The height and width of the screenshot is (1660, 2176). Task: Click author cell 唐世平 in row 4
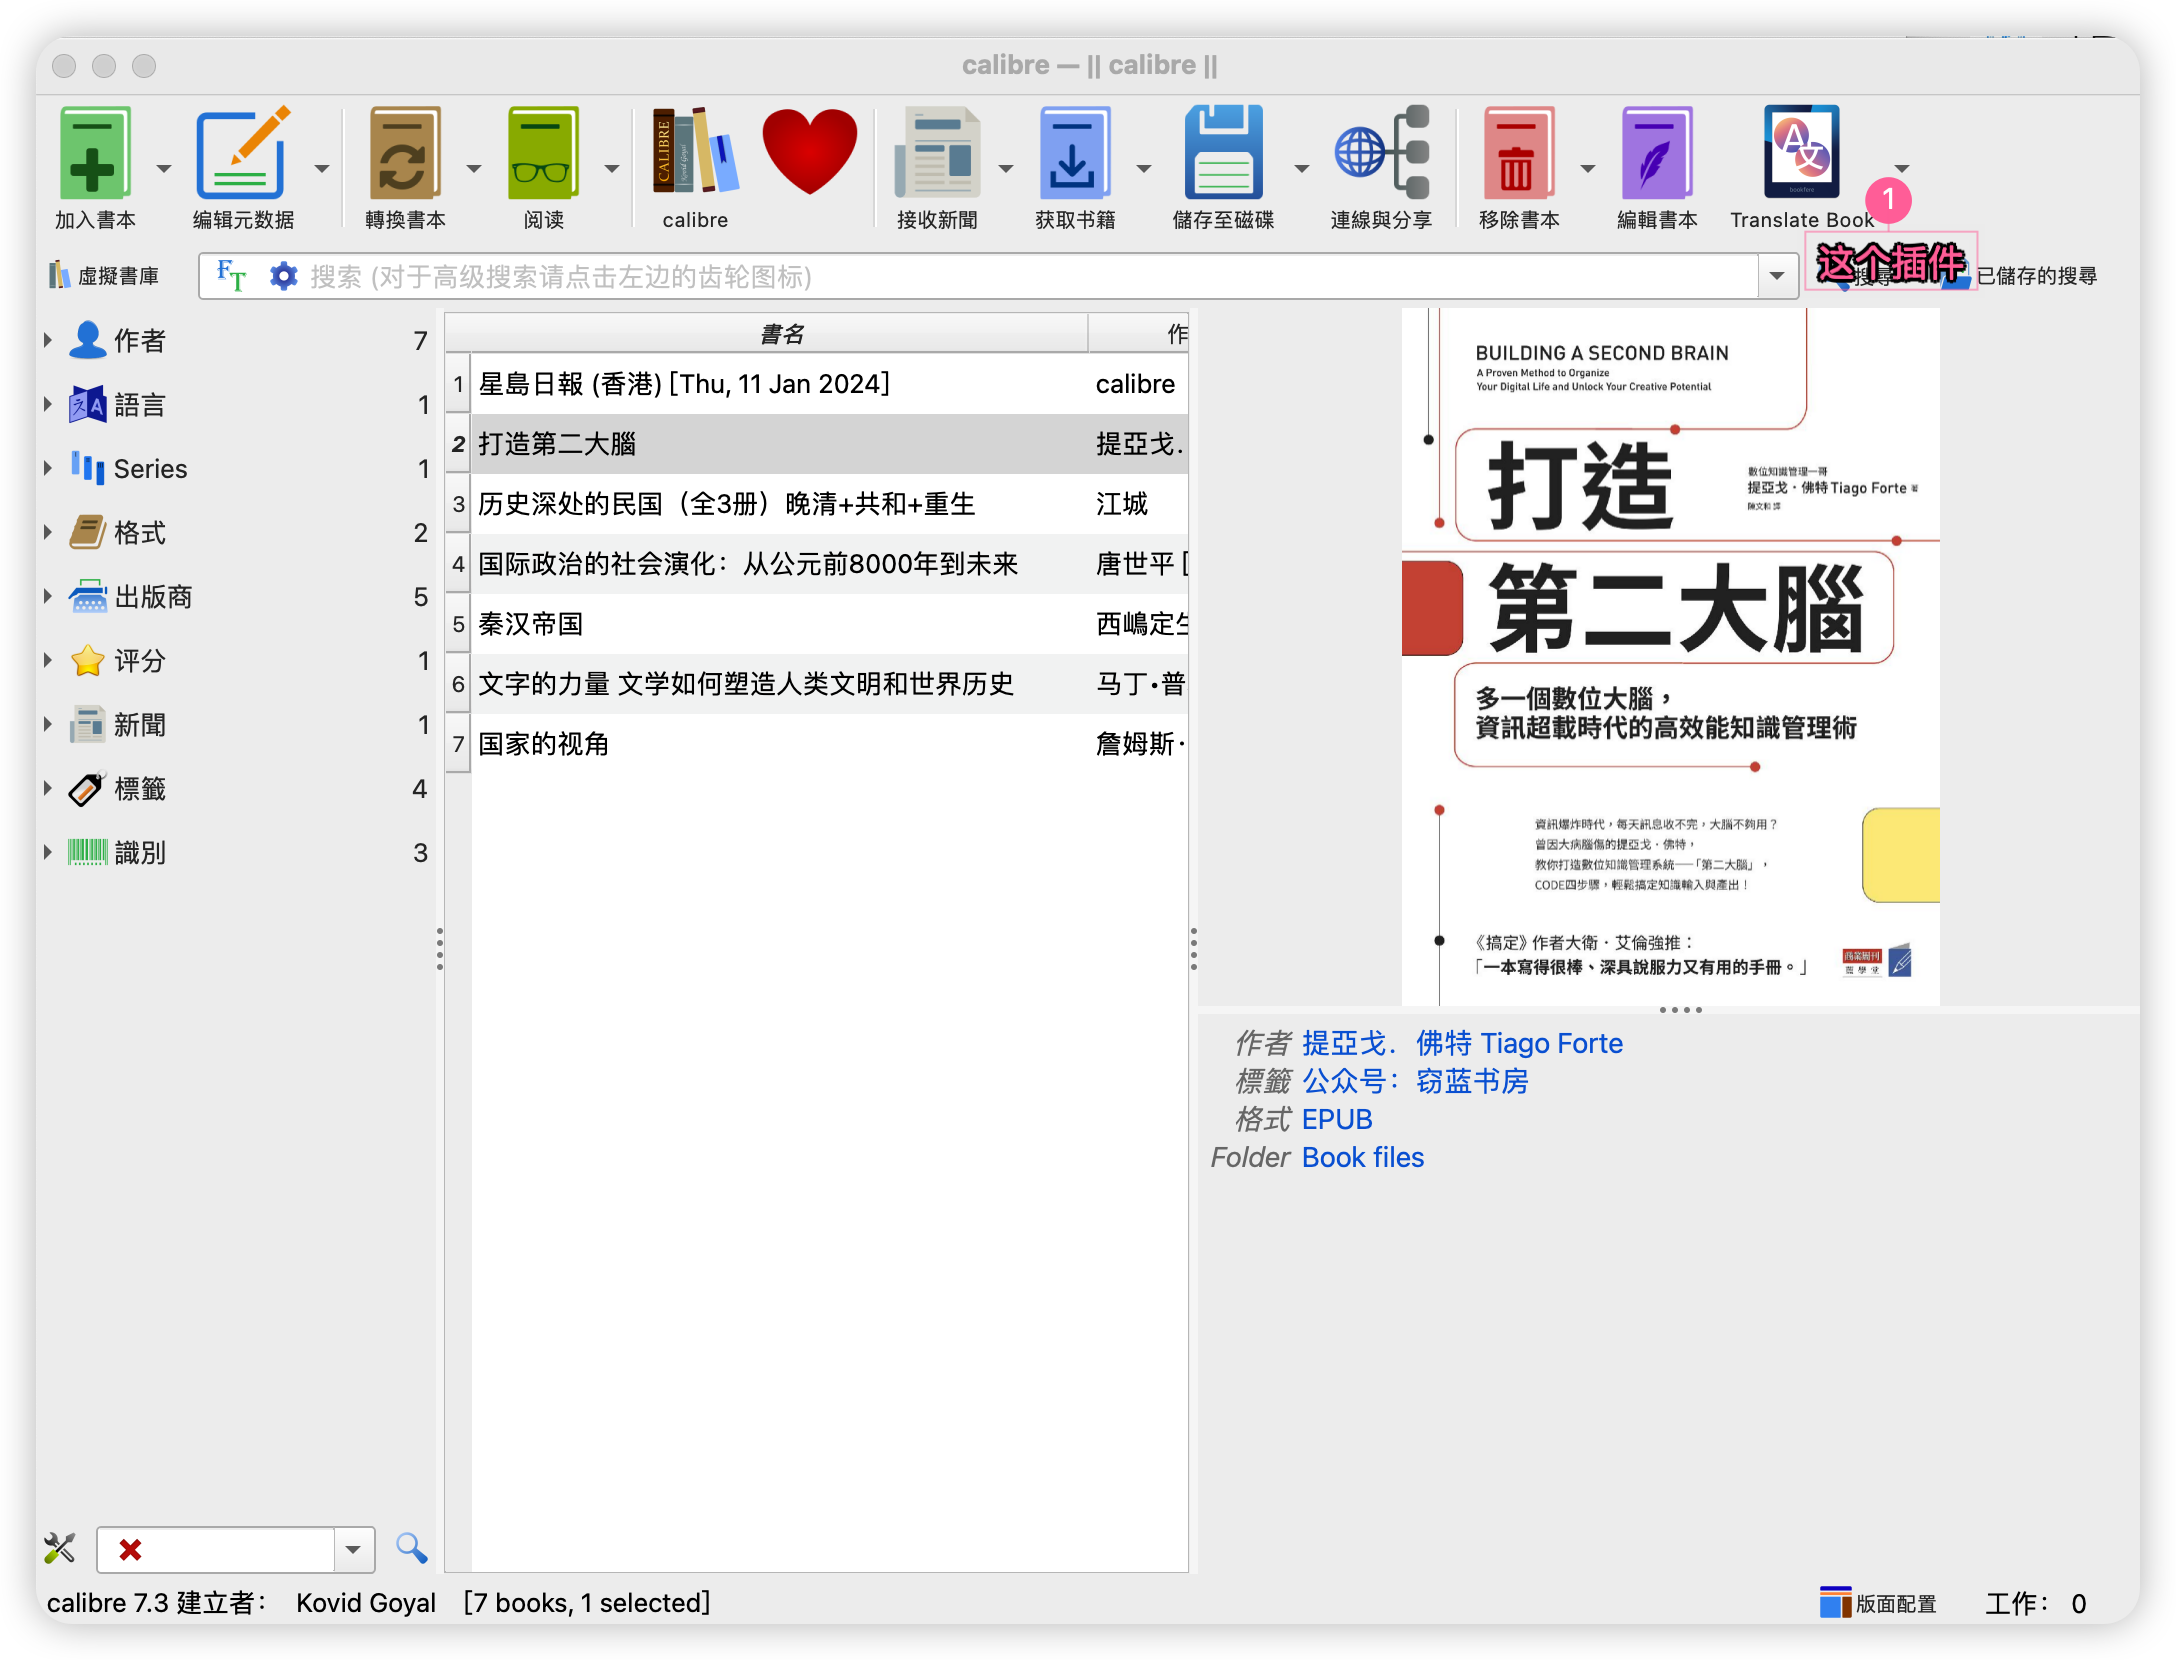coord(1140,564)
